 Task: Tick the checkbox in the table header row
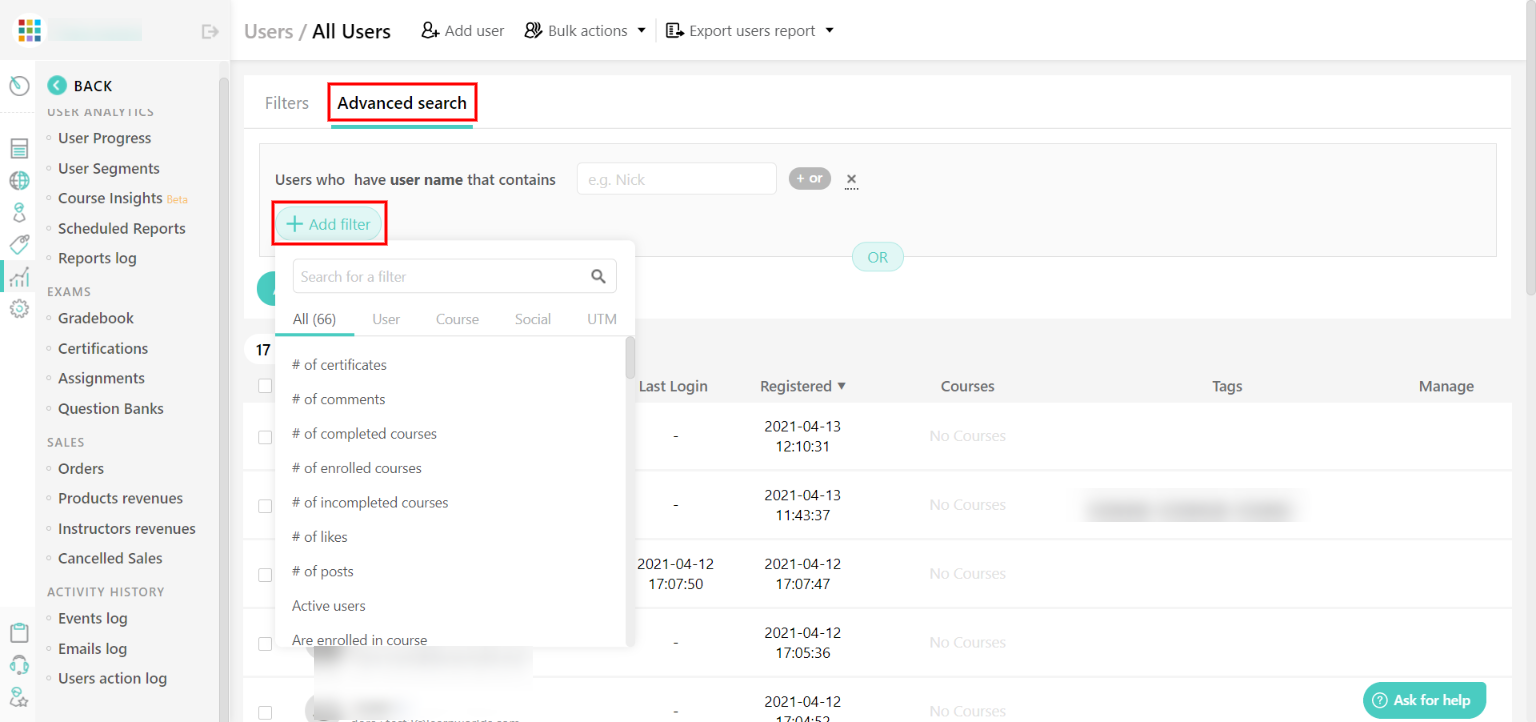tap(265, 385)
